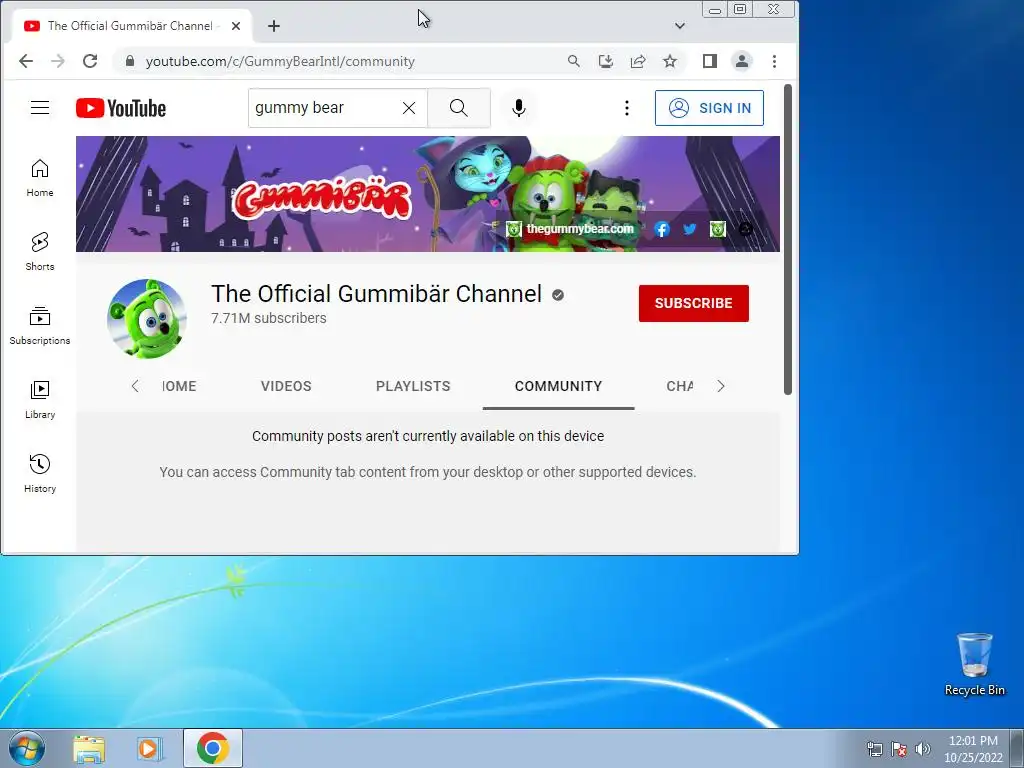The height and width of the screenshot is (768, 1024).
Task: Click the address bar URL
Action: point(280,61)
